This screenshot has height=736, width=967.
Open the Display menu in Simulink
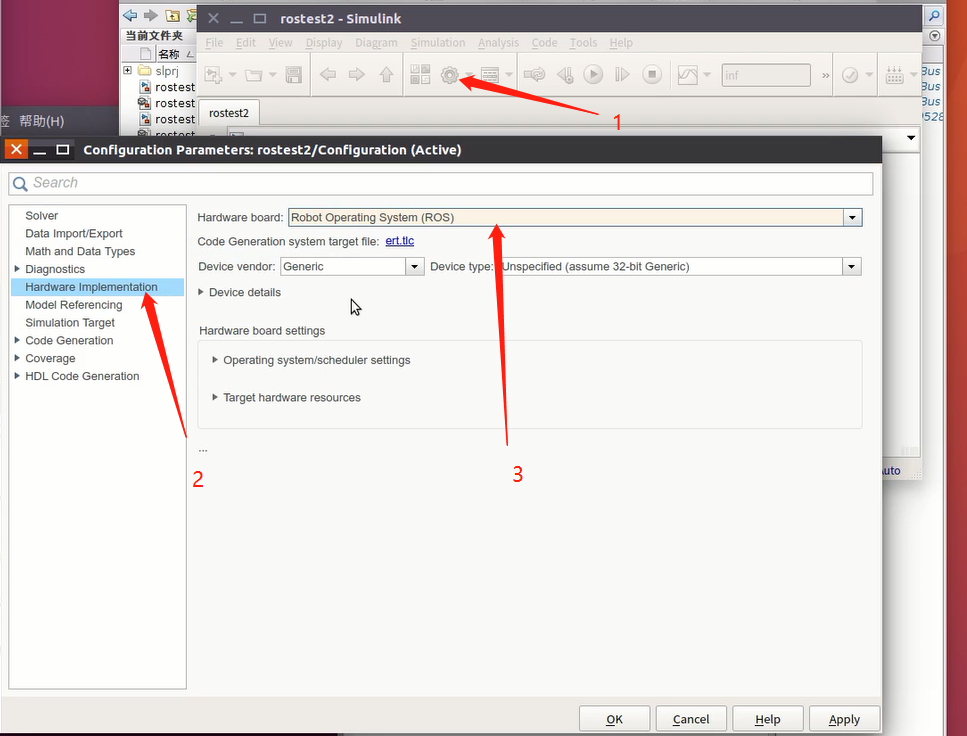click(324, 43)
